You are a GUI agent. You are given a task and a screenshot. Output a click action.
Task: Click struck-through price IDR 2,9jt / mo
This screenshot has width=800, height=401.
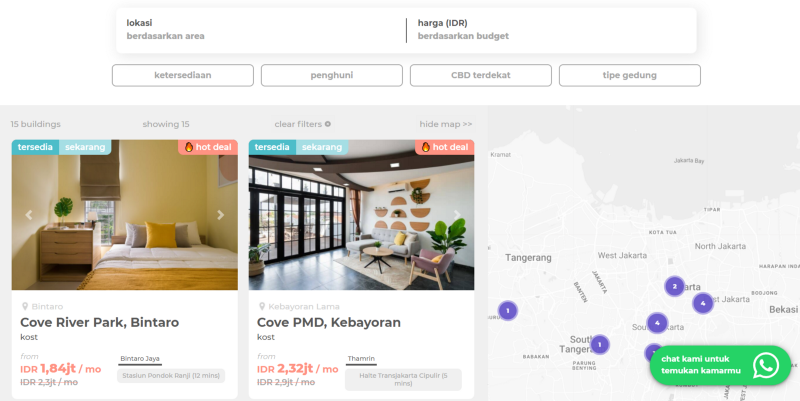pyautogui.click(x=286, y=382)
